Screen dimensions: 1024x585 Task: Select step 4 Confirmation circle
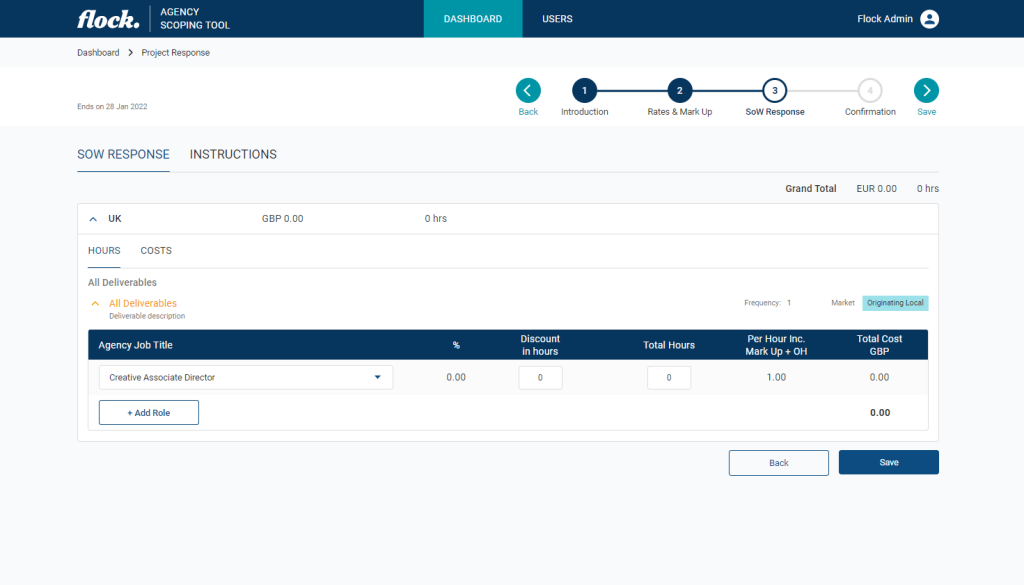click(x=870, y=91)
